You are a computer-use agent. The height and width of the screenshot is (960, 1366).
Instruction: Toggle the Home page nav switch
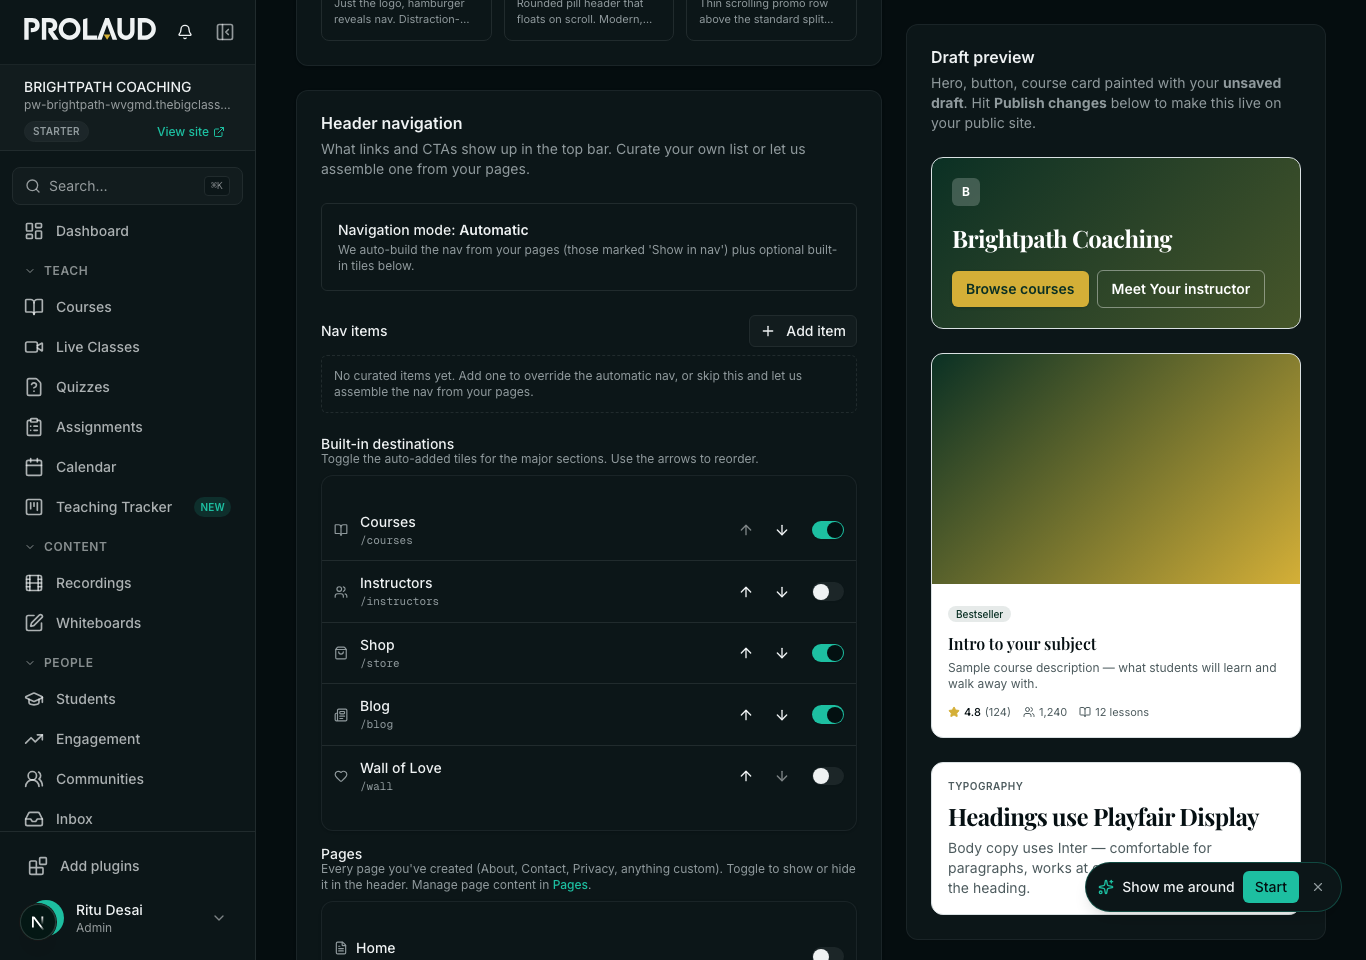coord(828,954)
